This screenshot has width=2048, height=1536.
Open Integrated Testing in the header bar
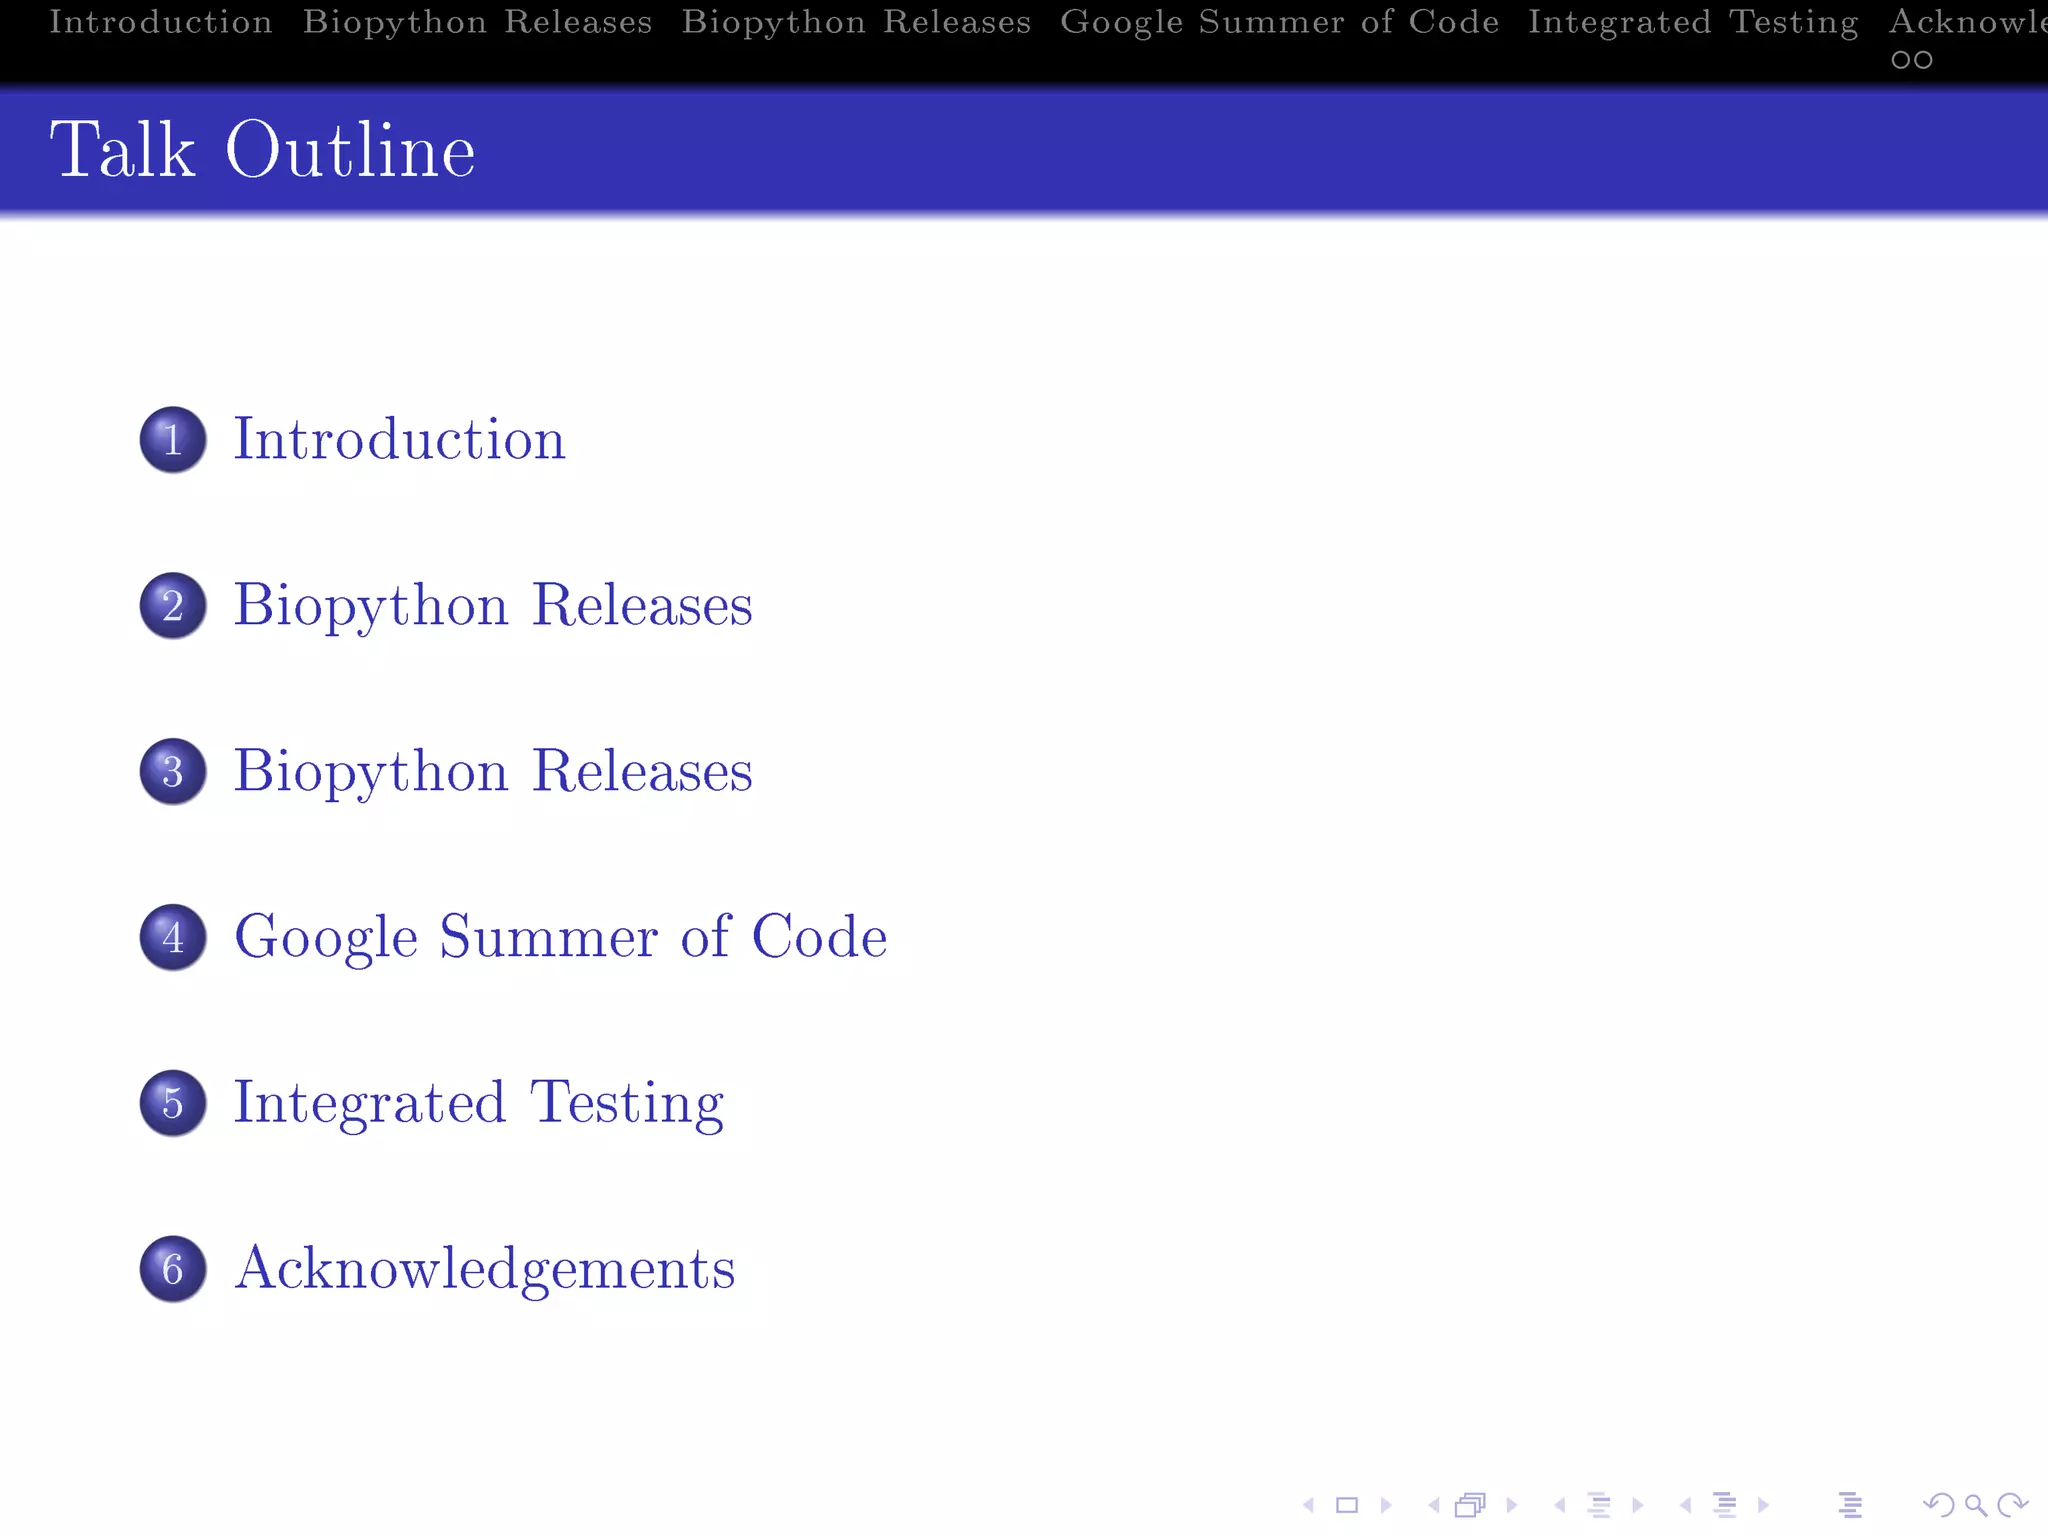pos(1693,22)
